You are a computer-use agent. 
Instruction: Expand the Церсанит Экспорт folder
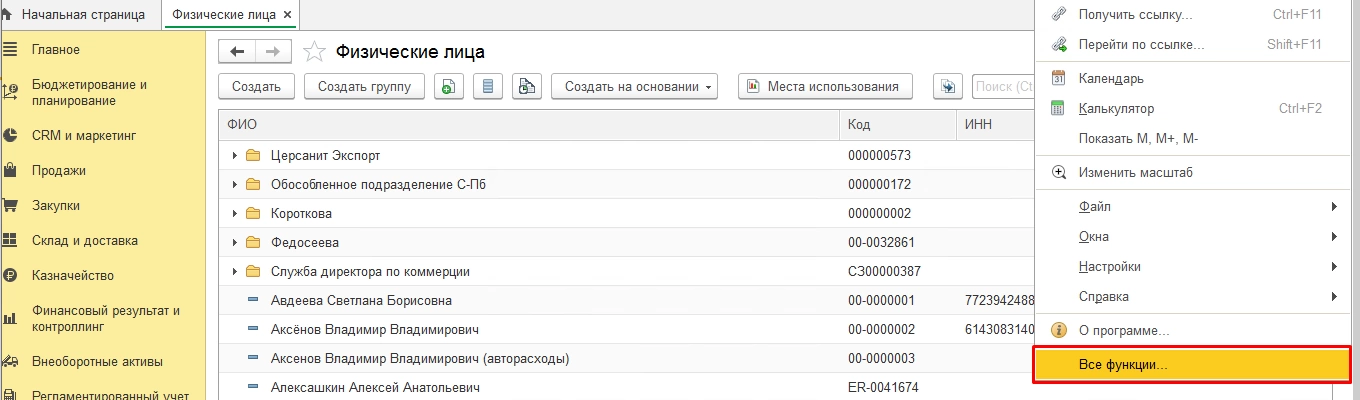click(x=235, y=156)
